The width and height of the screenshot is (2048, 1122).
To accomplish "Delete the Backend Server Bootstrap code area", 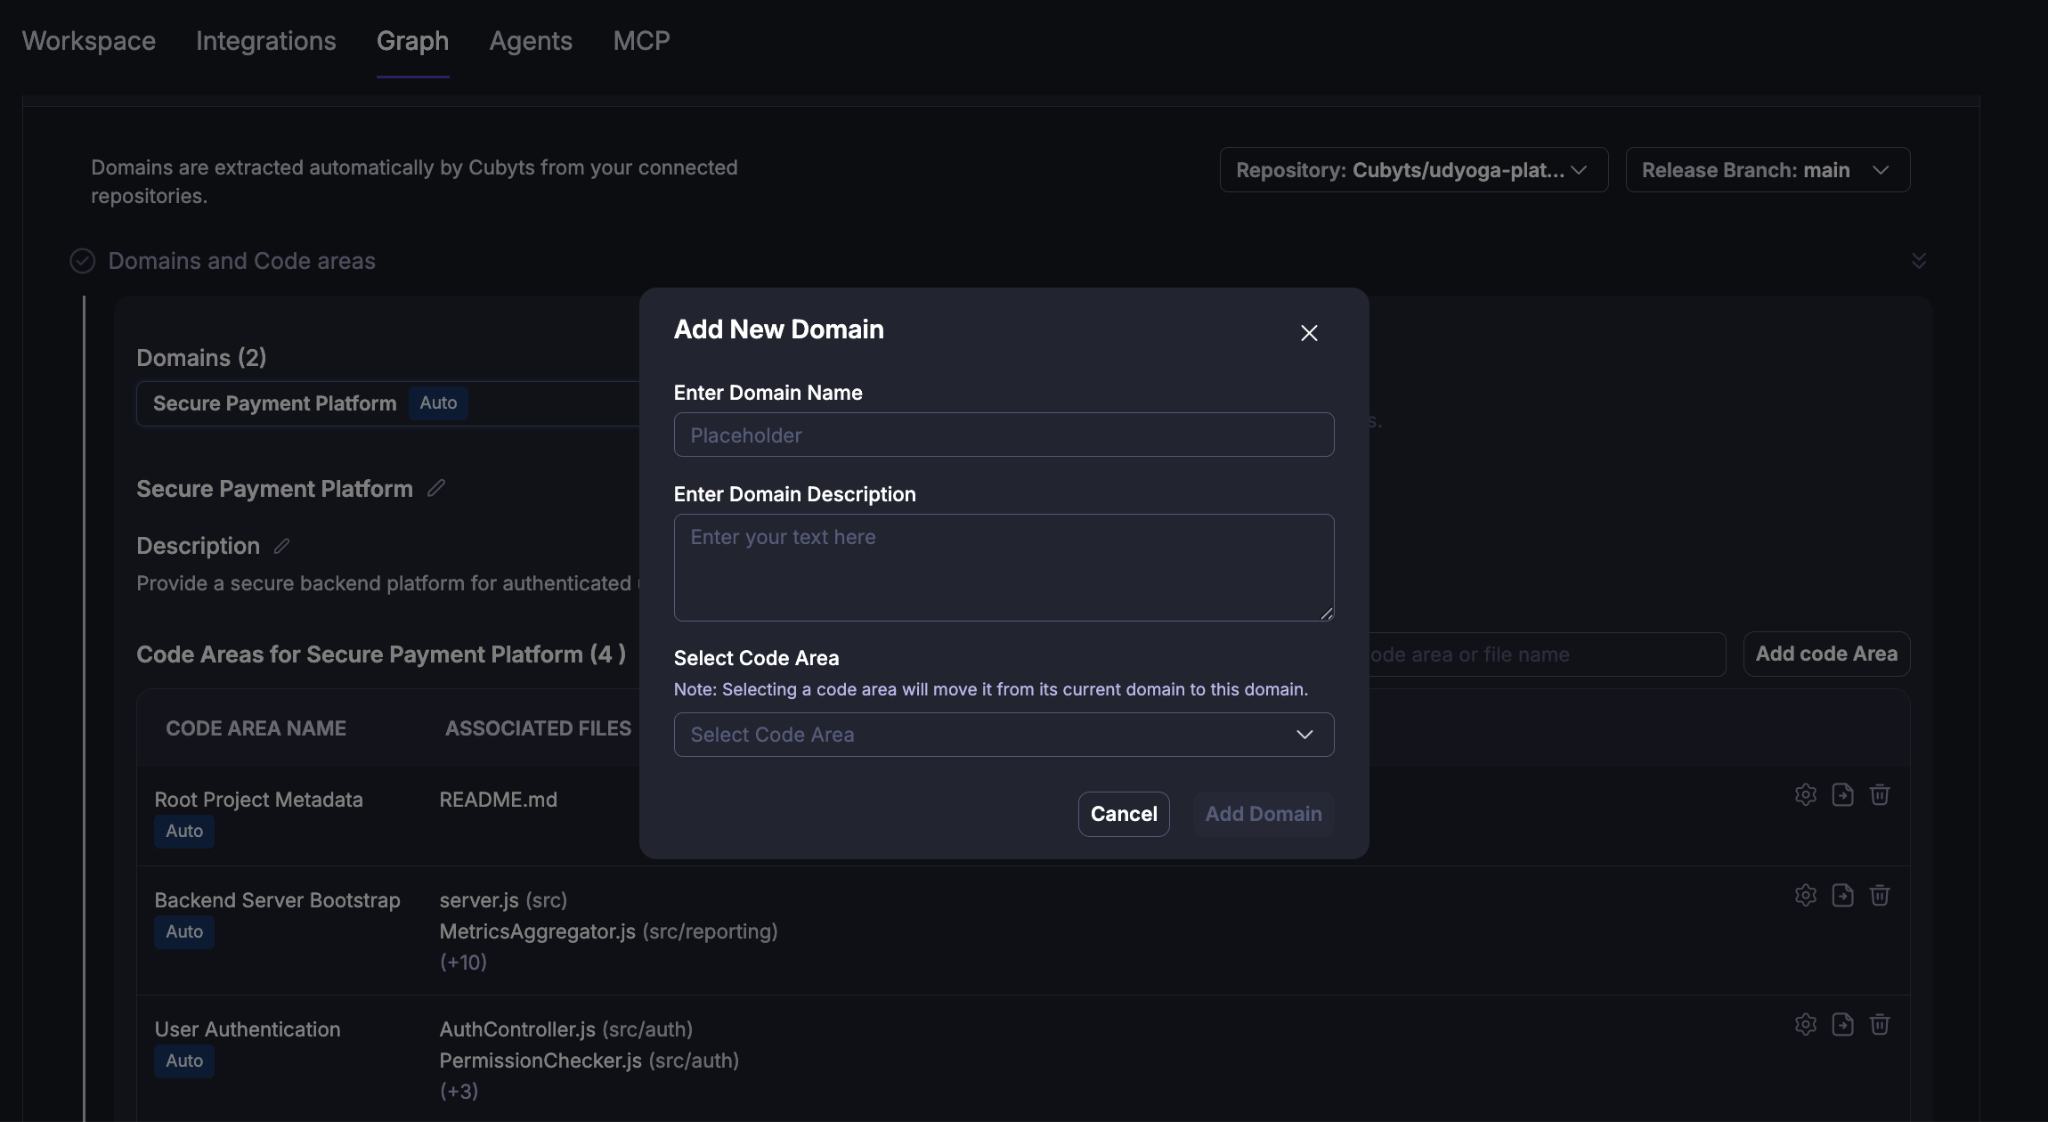I will [x=1879, y=895].
